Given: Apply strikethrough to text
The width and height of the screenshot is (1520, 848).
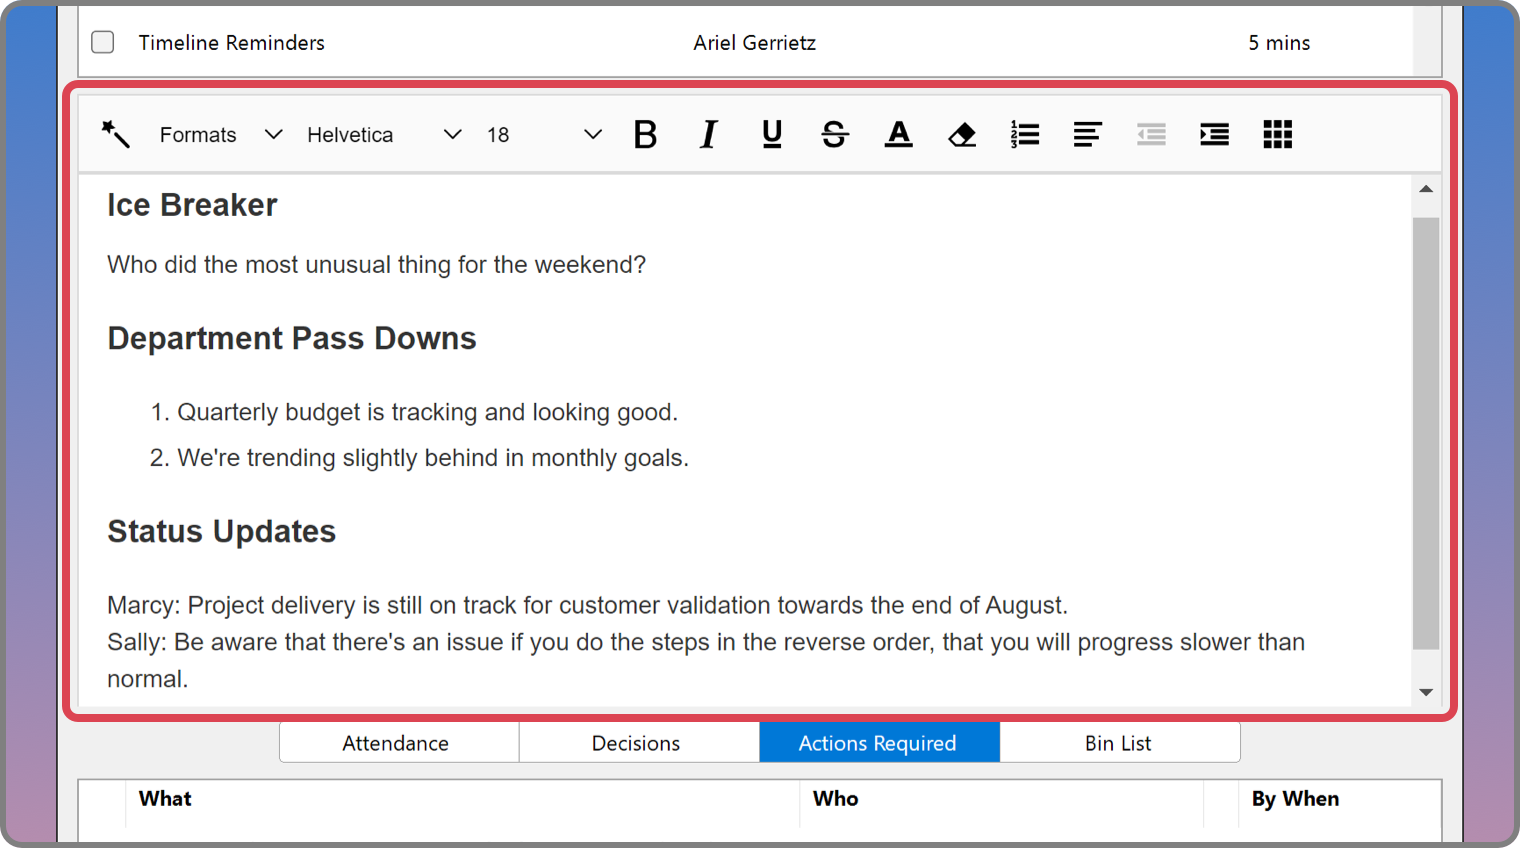Looking at the screenshot, I should pos(834,134).
